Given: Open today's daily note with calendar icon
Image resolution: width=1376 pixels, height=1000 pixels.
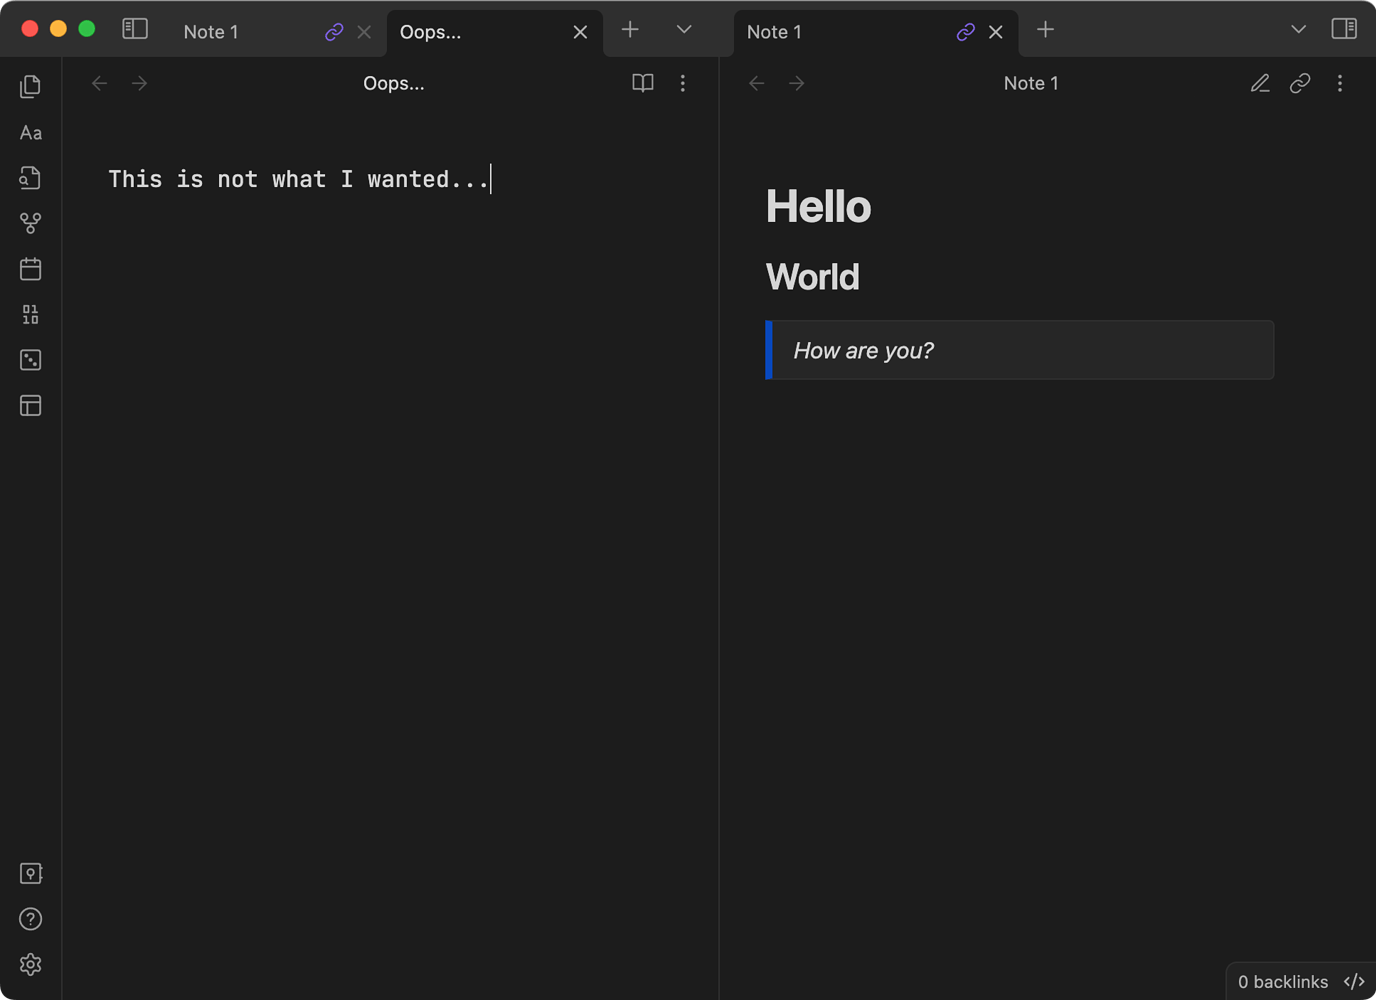Looking at the screenshot, I should click(x=30, y=268).
